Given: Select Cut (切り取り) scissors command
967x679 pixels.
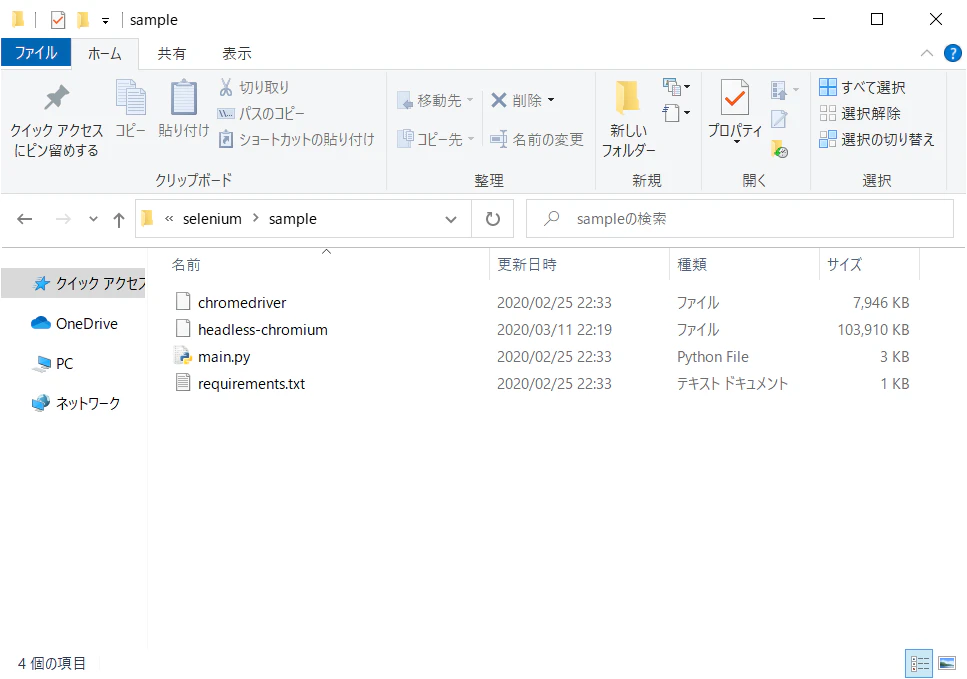Looking at the screenshot, I should [254, 87].
